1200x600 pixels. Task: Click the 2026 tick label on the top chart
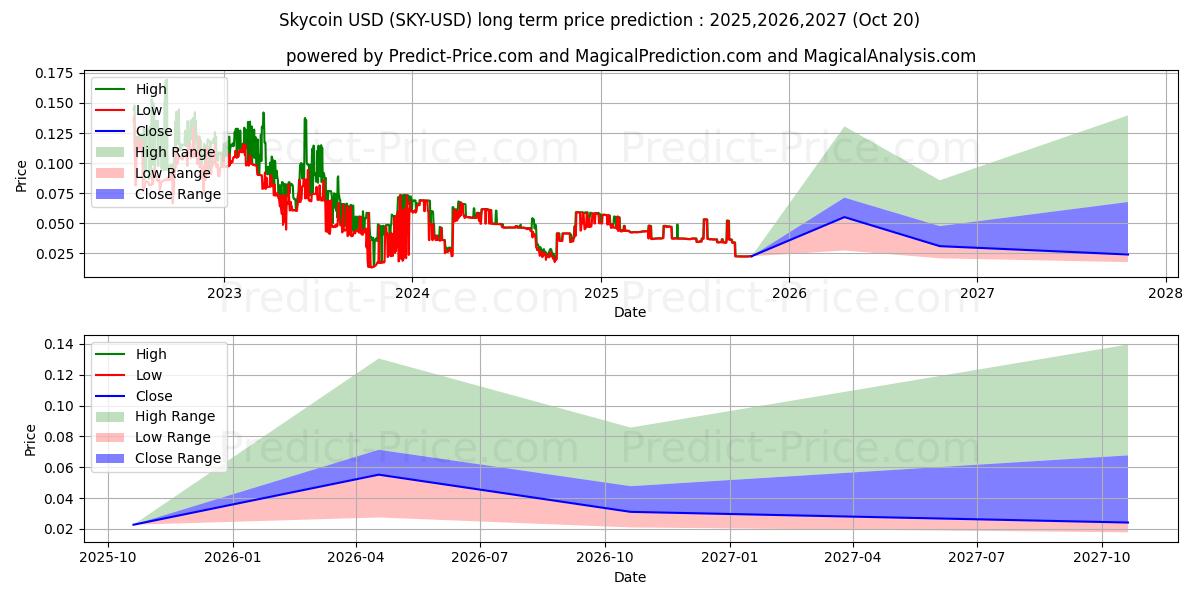click(789, 294)
